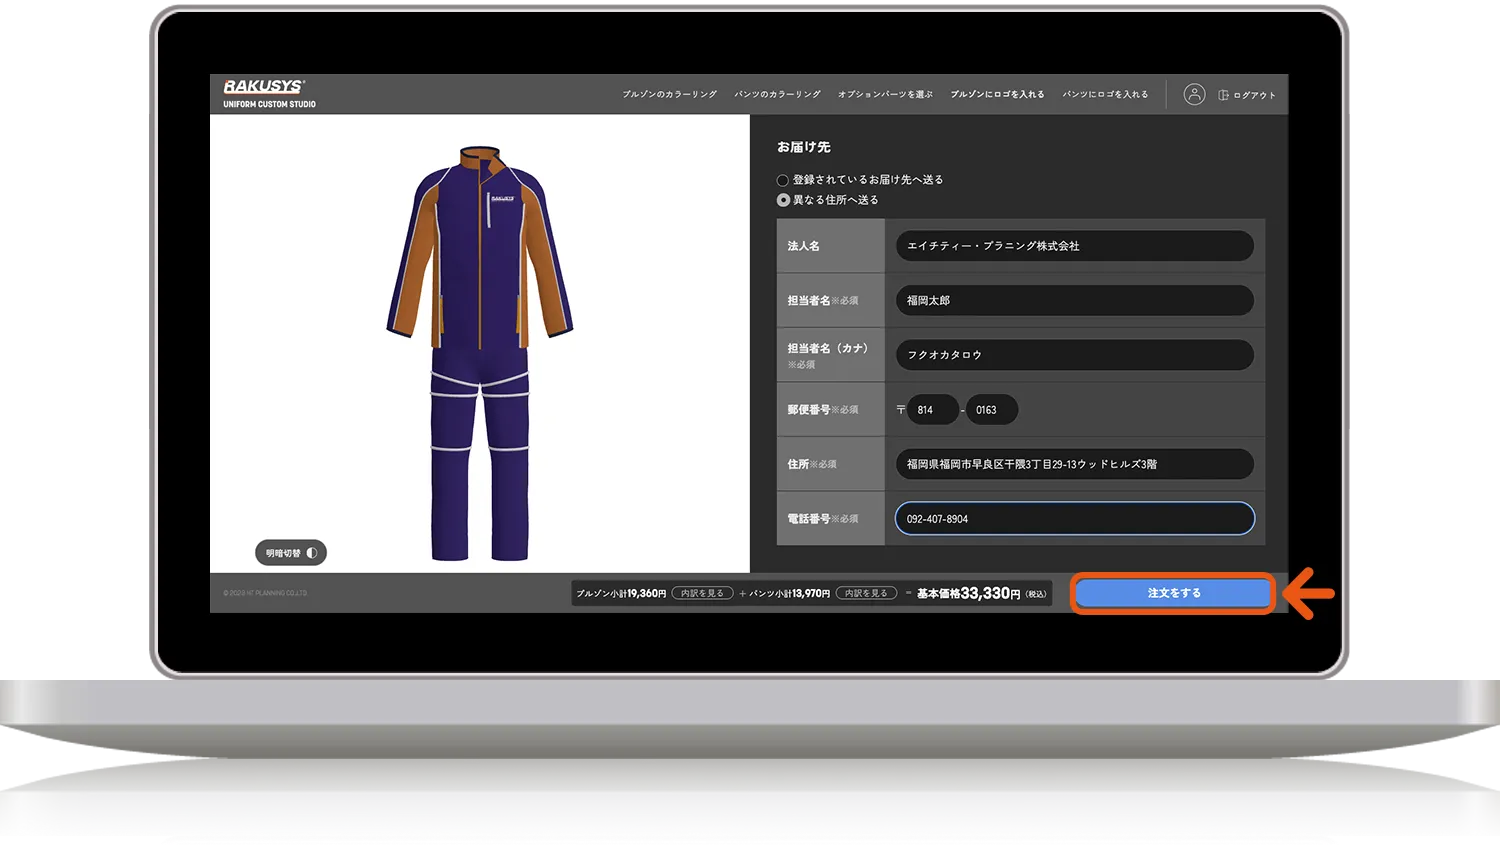Click the 担当者名 field containing 福岡太郎

(x=1074, y=300)
